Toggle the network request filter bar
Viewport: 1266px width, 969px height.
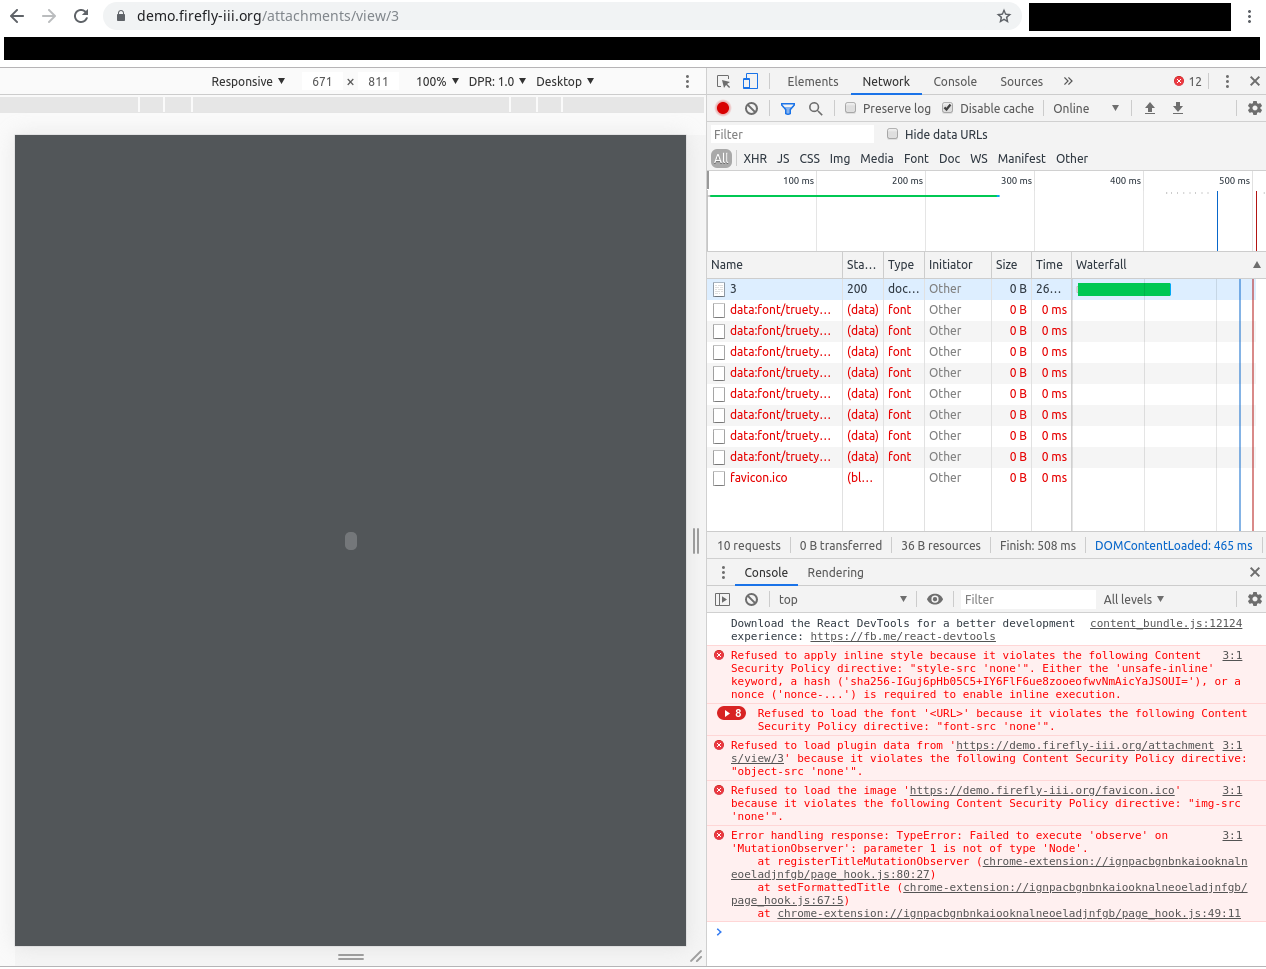(787, 108)
